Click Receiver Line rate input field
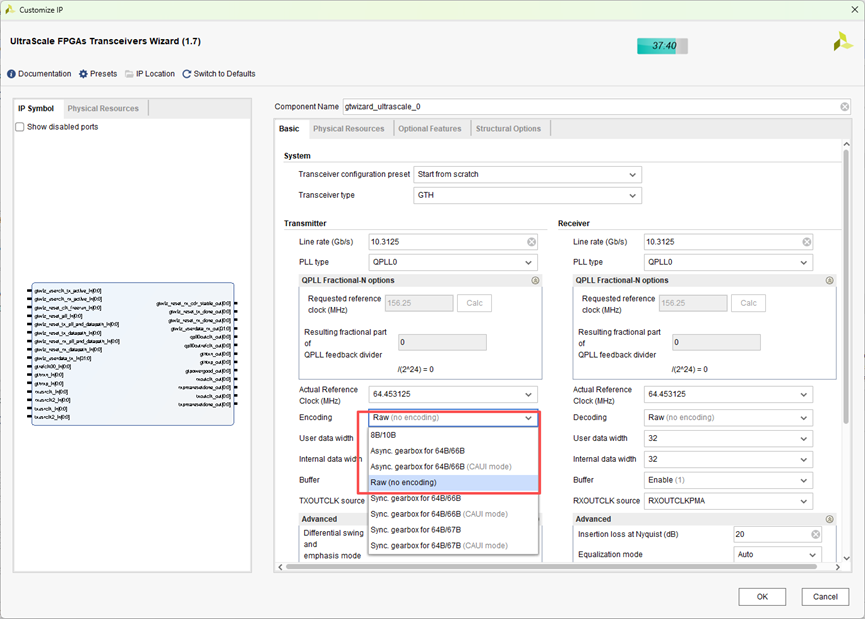This screenshot has width=865, height=619. [x=728, y=242]
